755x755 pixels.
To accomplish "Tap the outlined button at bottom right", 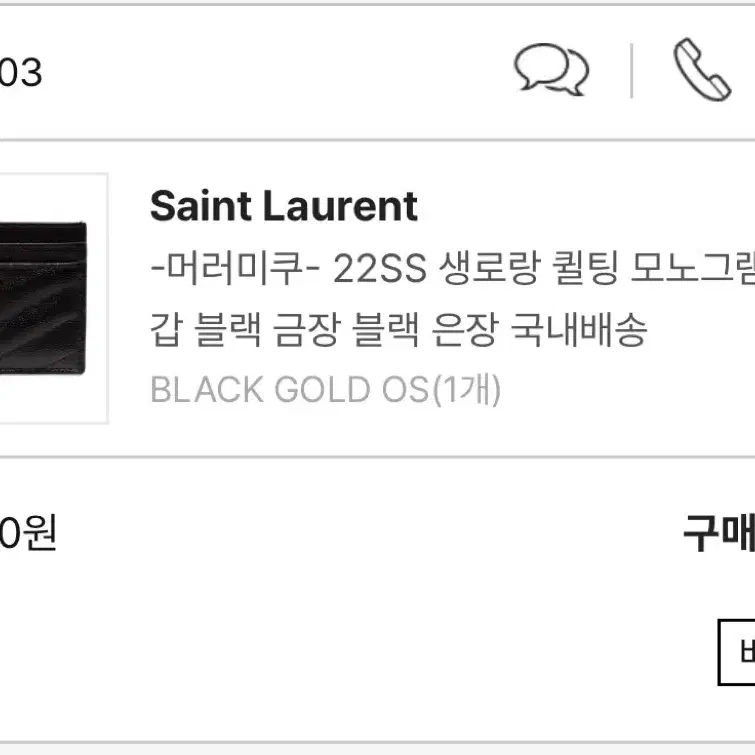I will click(x=736, y=652).
